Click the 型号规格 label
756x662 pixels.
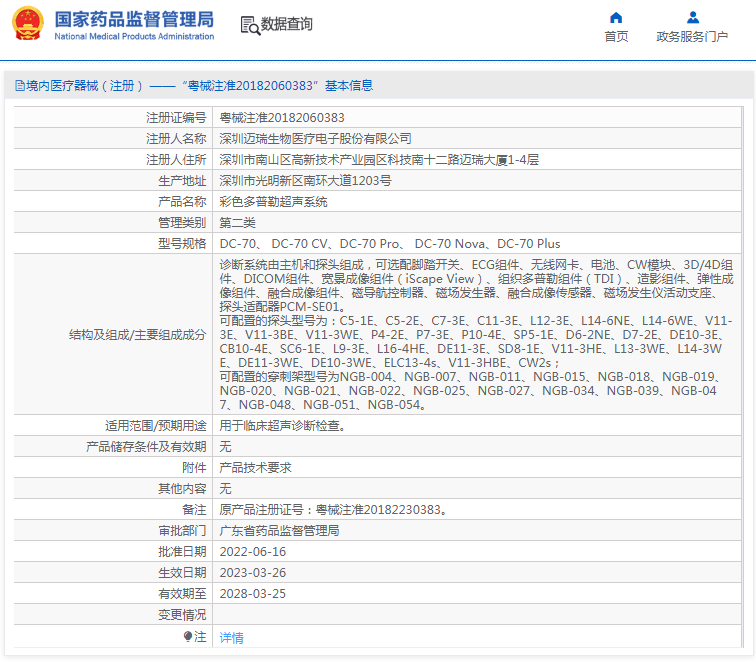click(182, 243)
